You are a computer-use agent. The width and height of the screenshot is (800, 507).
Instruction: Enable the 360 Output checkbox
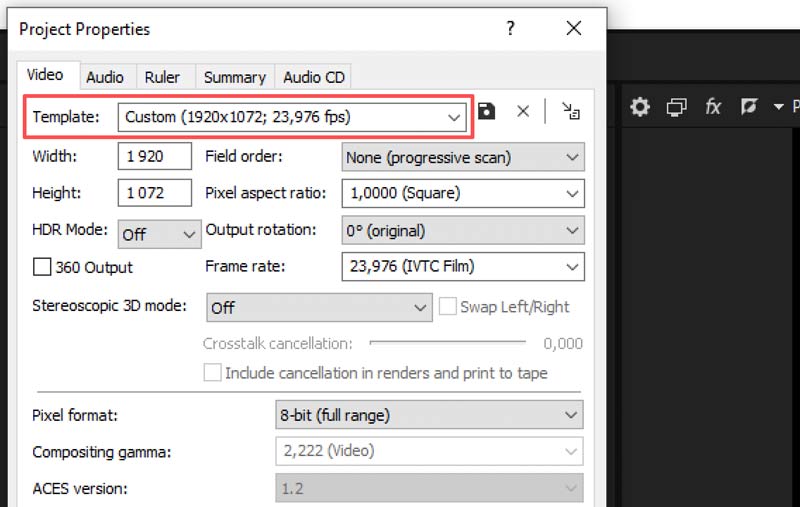coord(42,267)
